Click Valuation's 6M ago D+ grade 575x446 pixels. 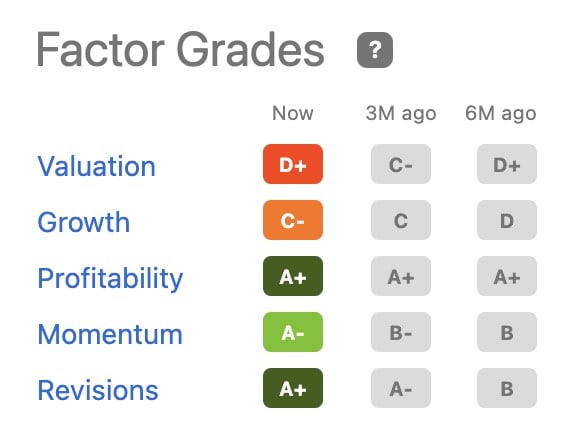[x=507, y=164]
